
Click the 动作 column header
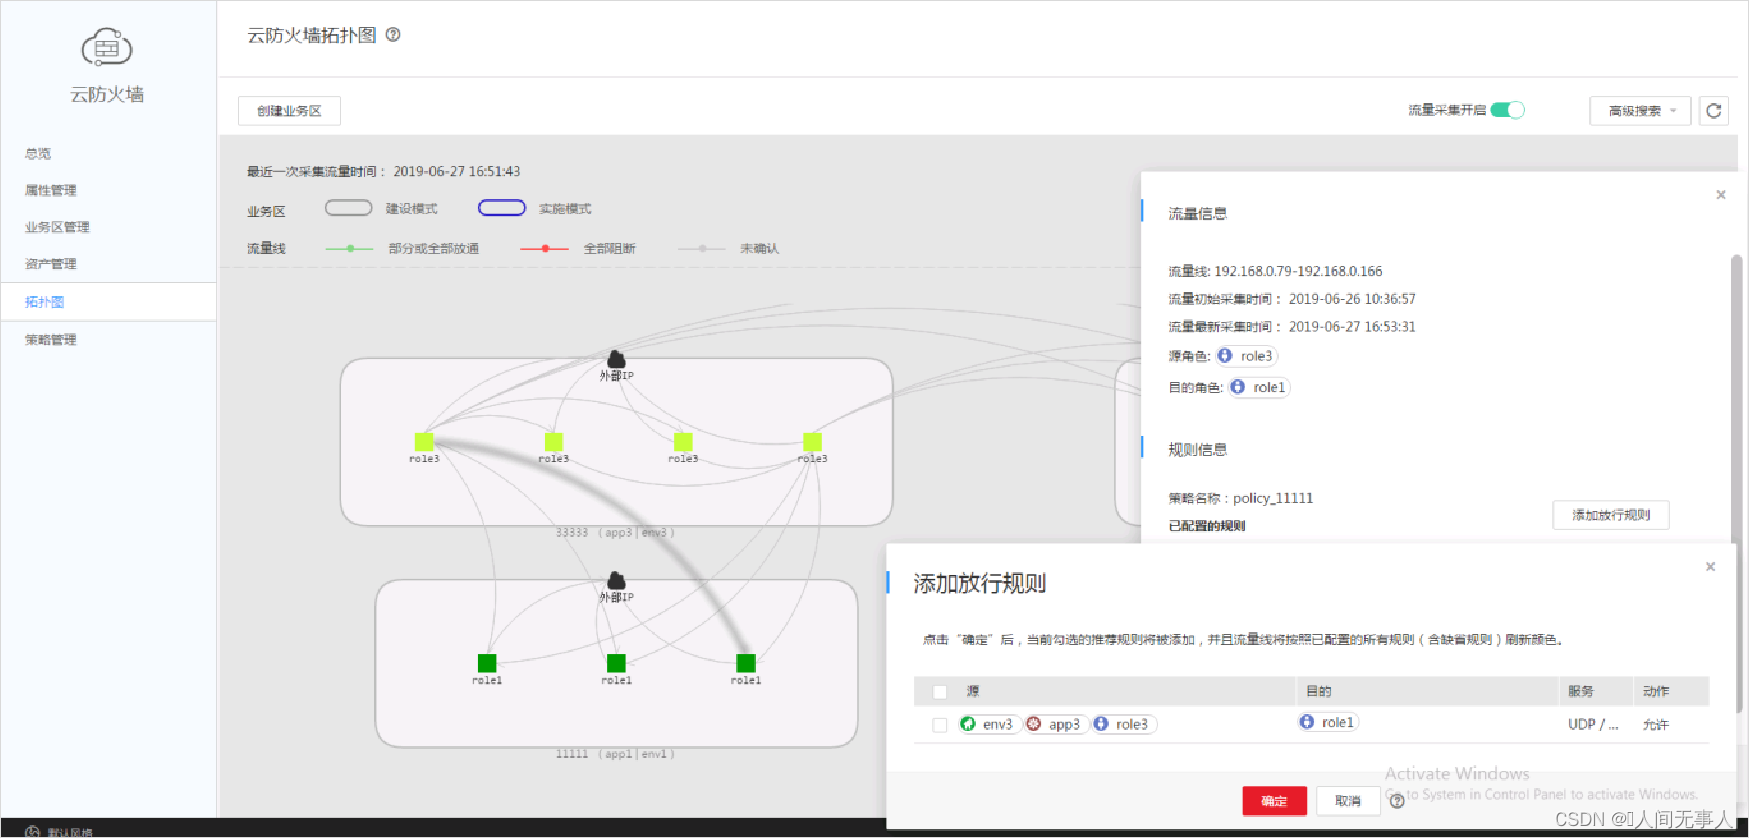pos(1655,691)
